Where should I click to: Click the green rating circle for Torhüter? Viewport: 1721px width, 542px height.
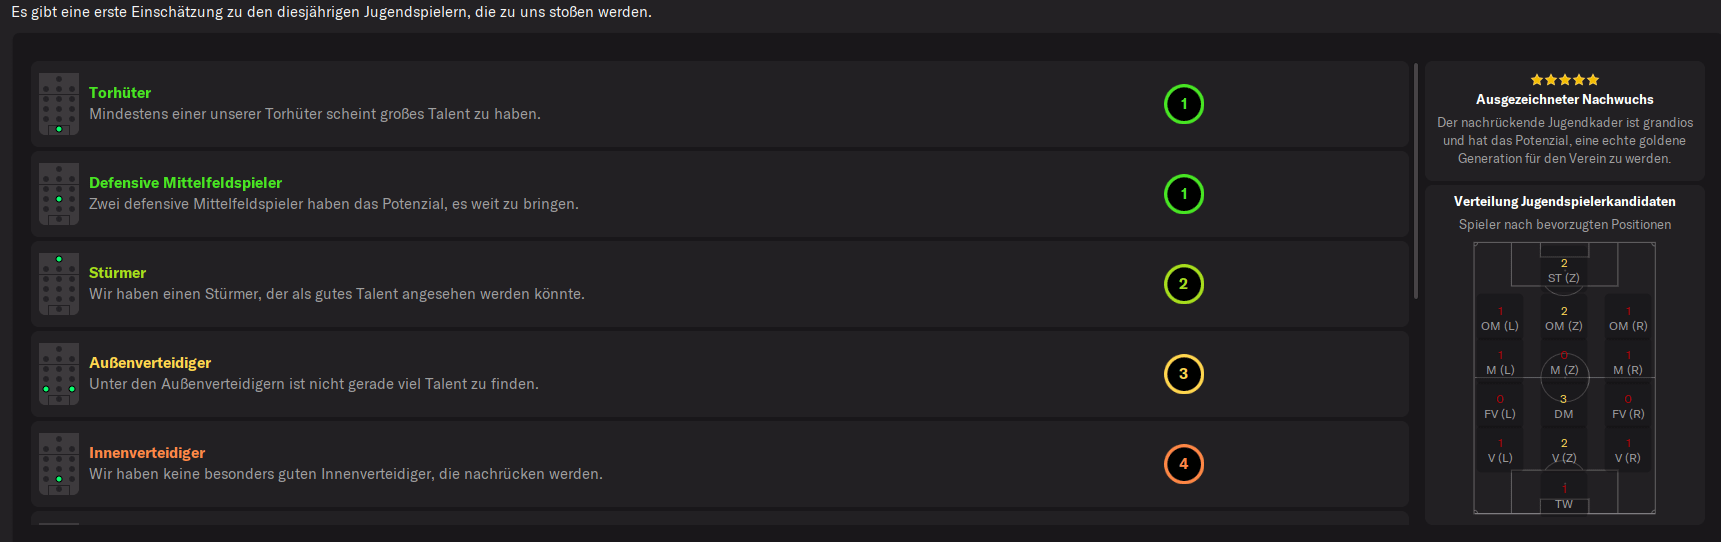click(x=1184, y=104)
